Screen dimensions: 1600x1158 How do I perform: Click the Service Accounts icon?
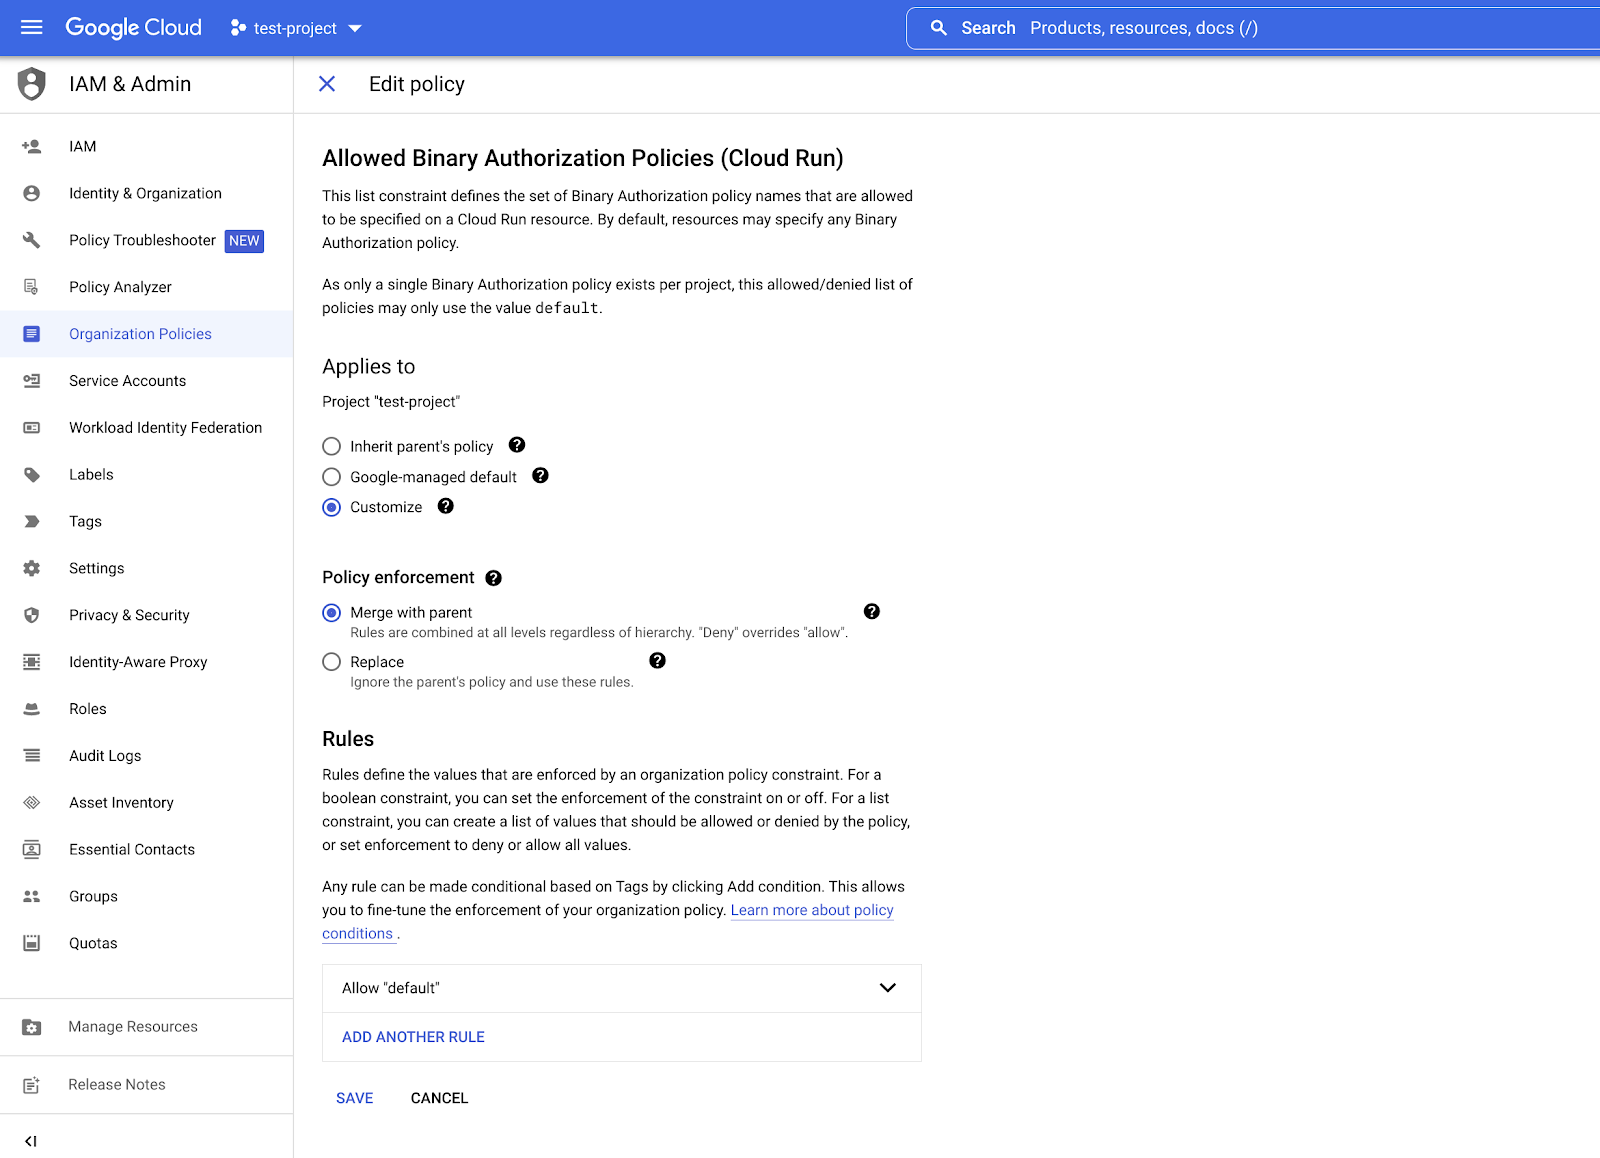pos(32,381)
